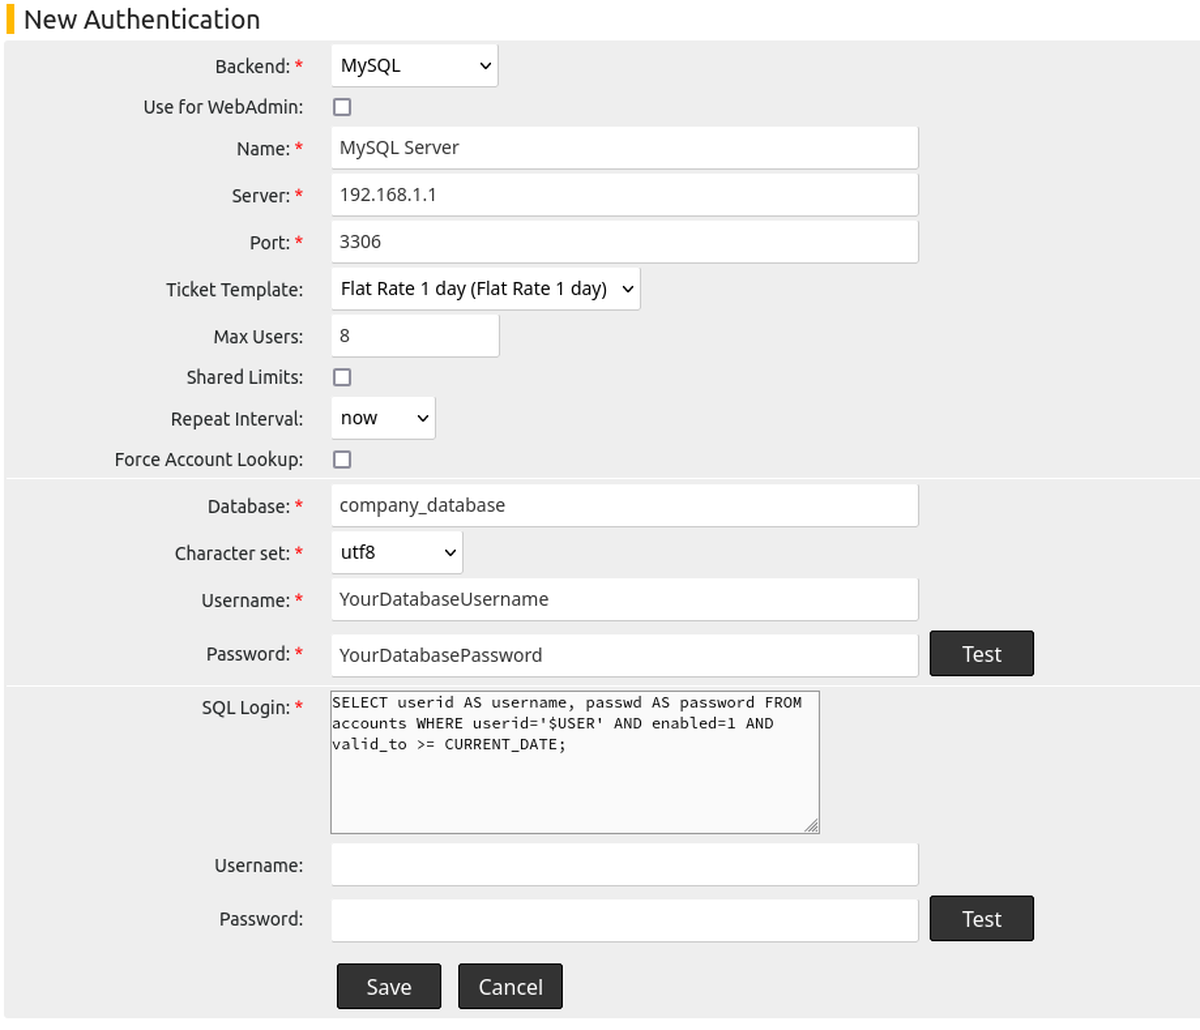The height and width of the screenshot is (1030, 1200).
Task: Open the Backend dropdown
Action: [x=413, y=65]
